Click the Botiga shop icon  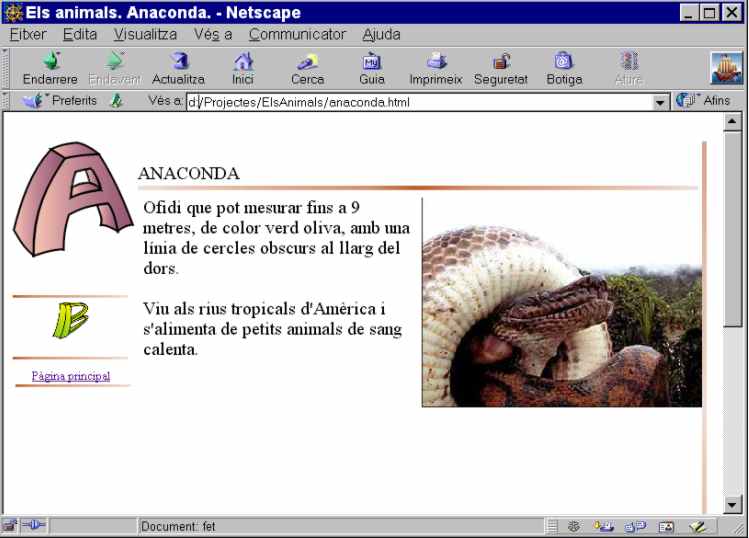pyautogui.click(x=564, y=68)
